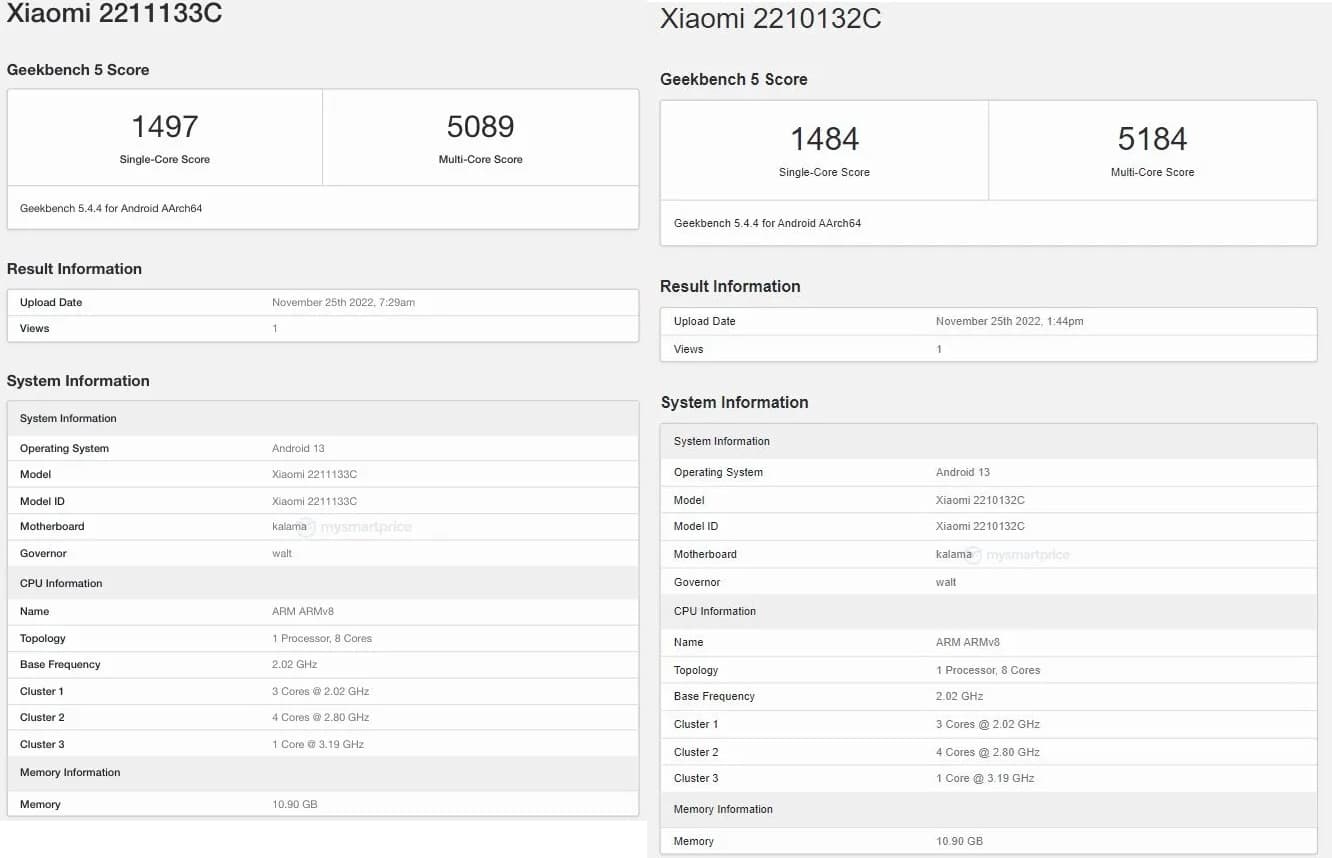Click 4 Cores @ 2.80 GHz in 2211133C result
The height and width of the screenshot is (858, 1332).
click(x=320, y=717)
